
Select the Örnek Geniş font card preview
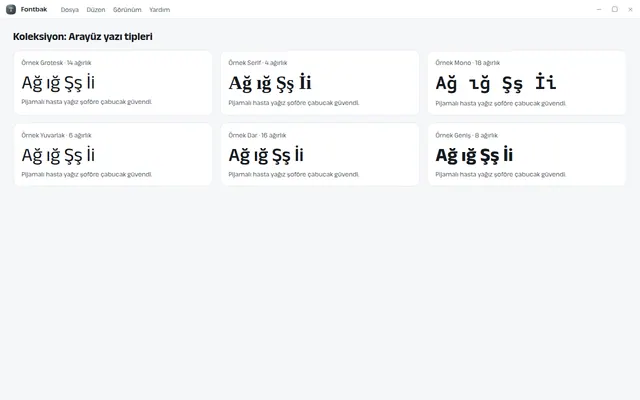[527, 155]
